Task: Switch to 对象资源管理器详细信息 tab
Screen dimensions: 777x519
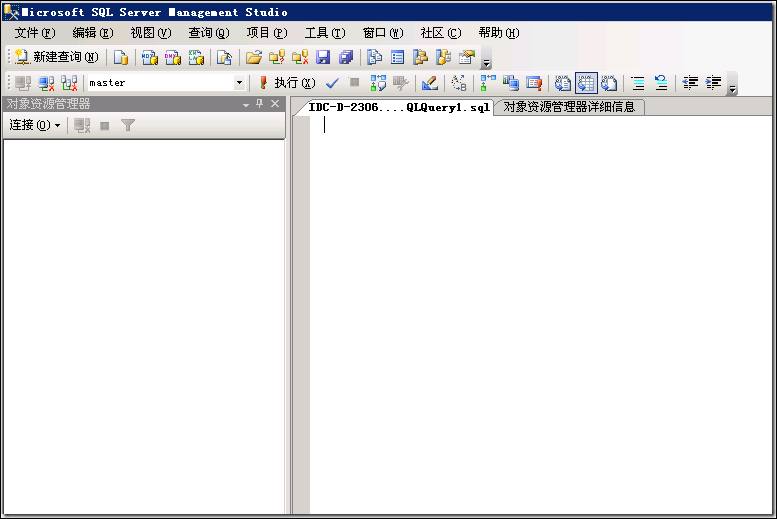Action: click(x=569, y=107)
